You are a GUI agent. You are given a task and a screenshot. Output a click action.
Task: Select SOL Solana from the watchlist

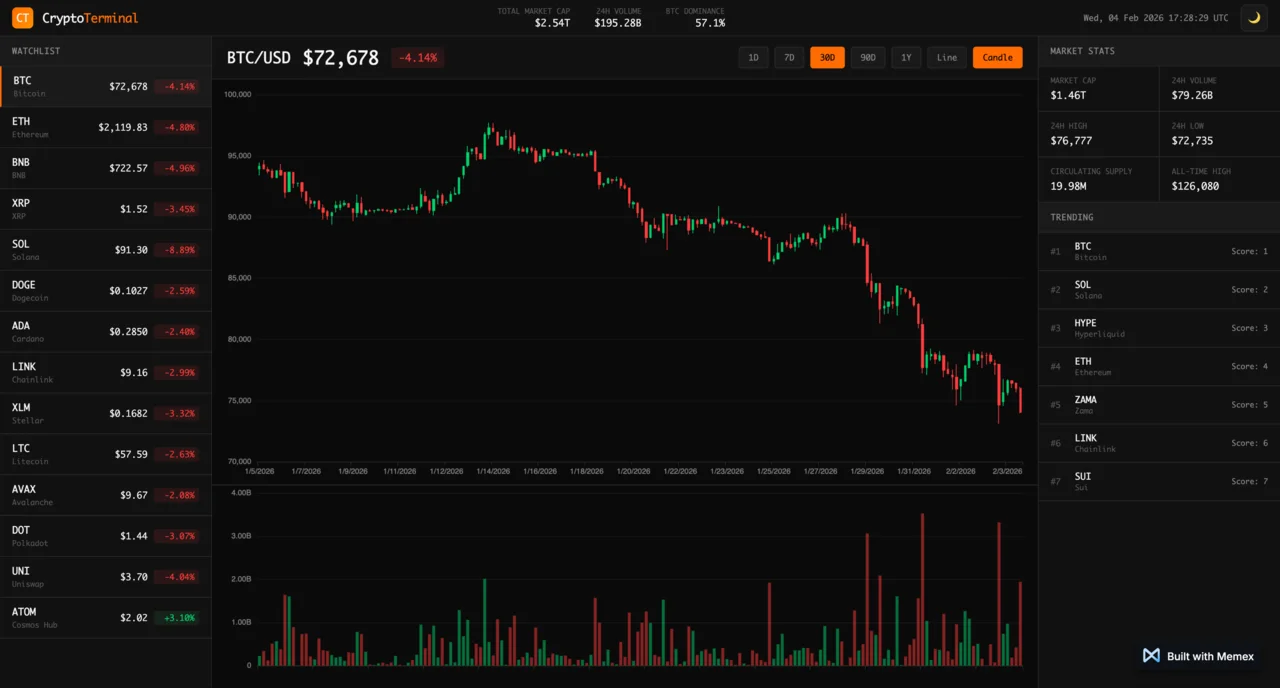tap(105, 250)
